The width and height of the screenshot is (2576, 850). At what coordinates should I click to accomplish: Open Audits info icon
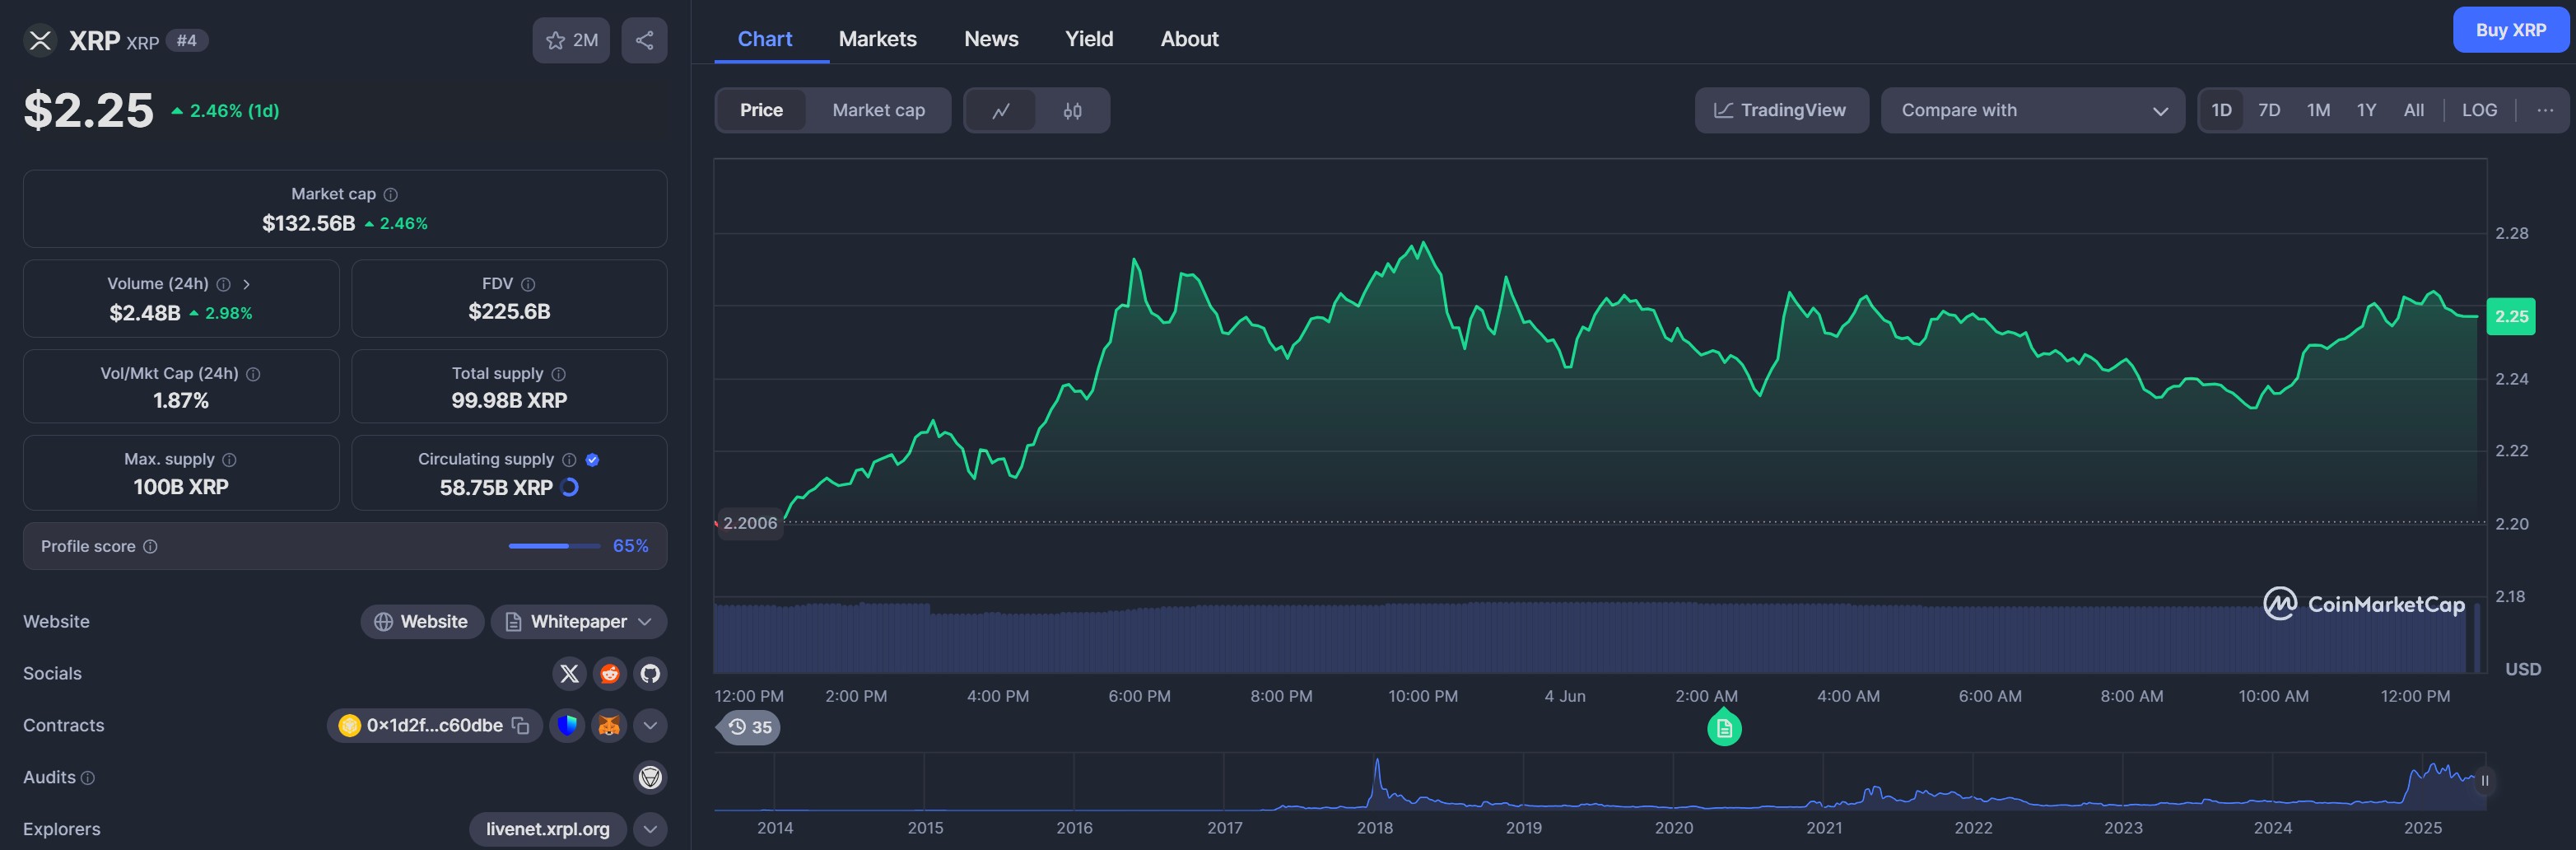pos(87,778)
